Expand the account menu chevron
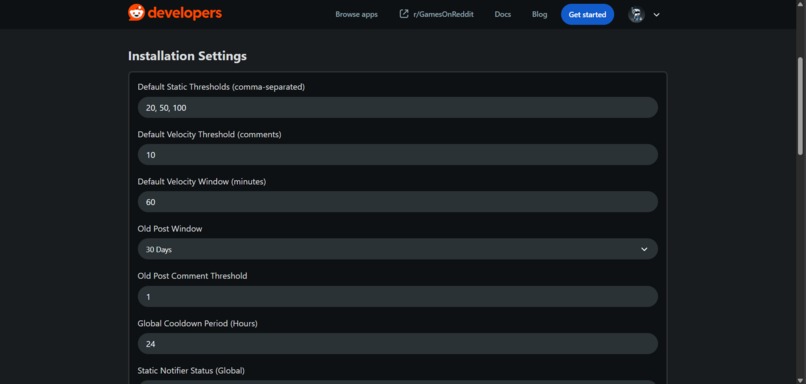The height and width of the screenshot is (384, 806). click(656, 15)
